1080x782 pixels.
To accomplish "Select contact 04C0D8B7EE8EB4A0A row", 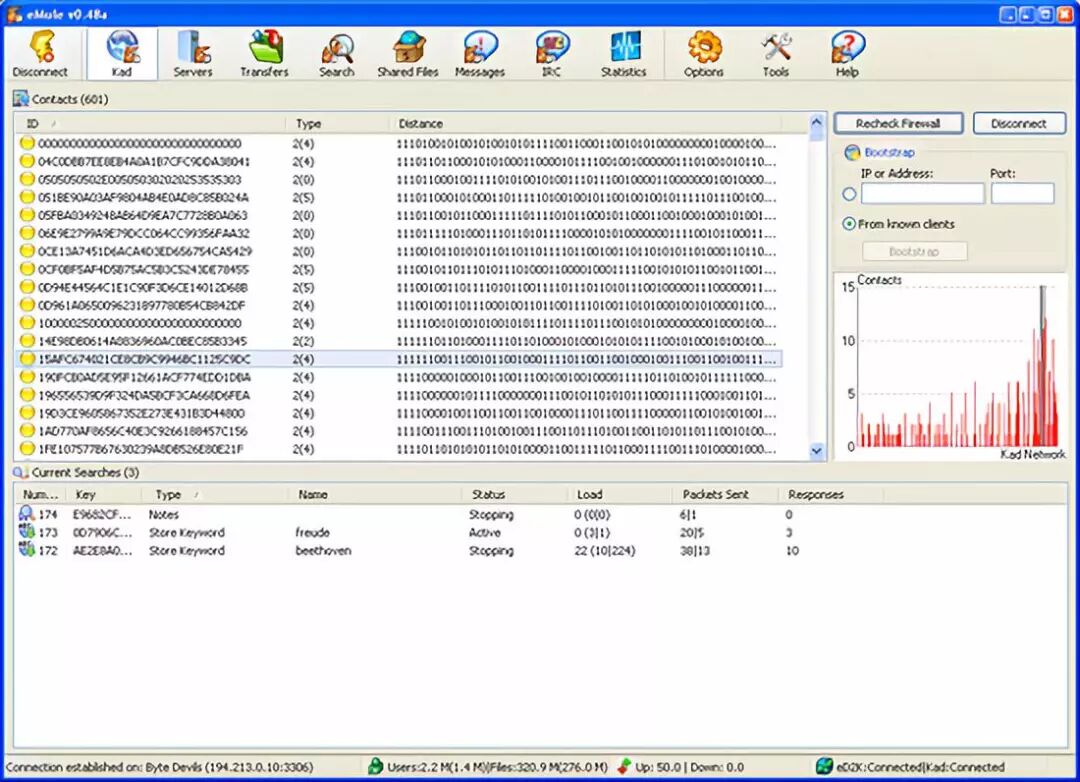I will point(398,161).
